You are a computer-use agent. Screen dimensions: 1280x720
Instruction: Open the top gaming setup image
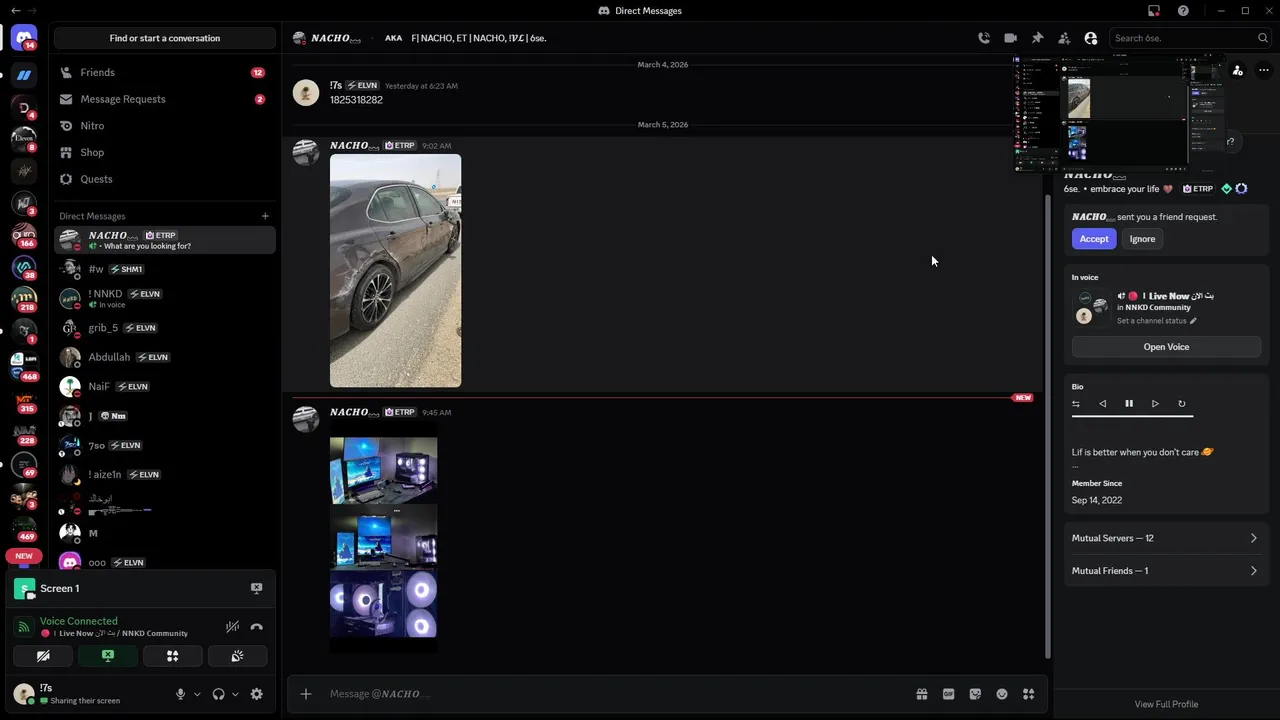(x=384, y=470)
